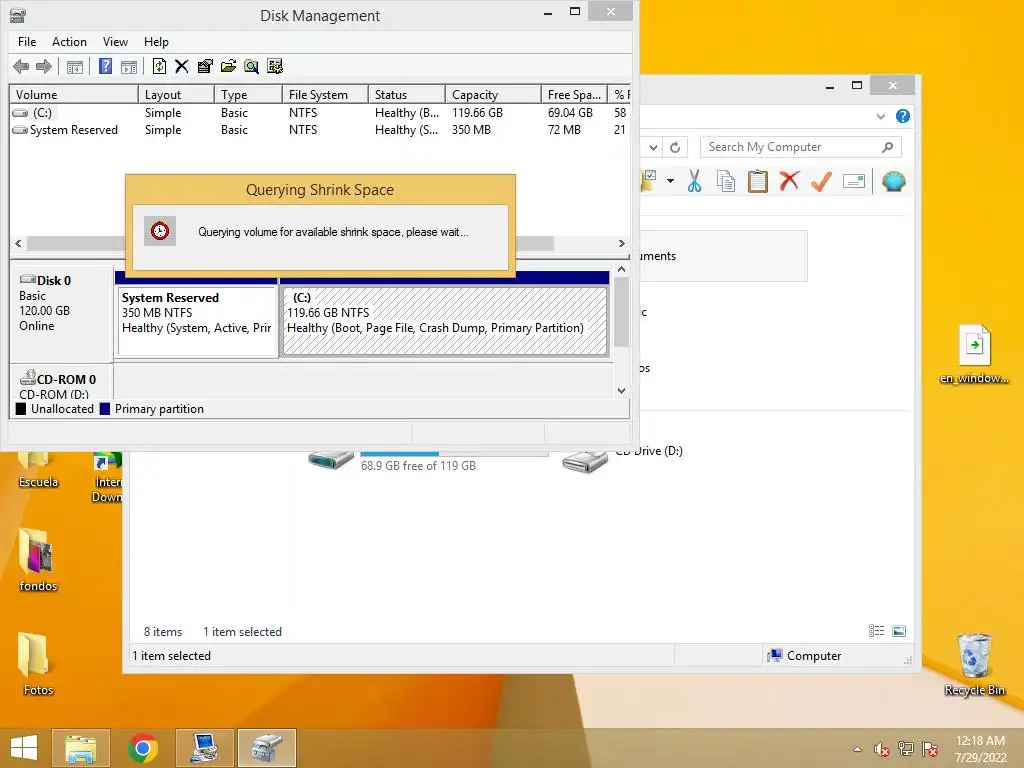Image resolution: width=1024 pixels, height=768 pixels.
Task: Click the scissors Cut icon in Explorer window
Action: coord(694,181)
